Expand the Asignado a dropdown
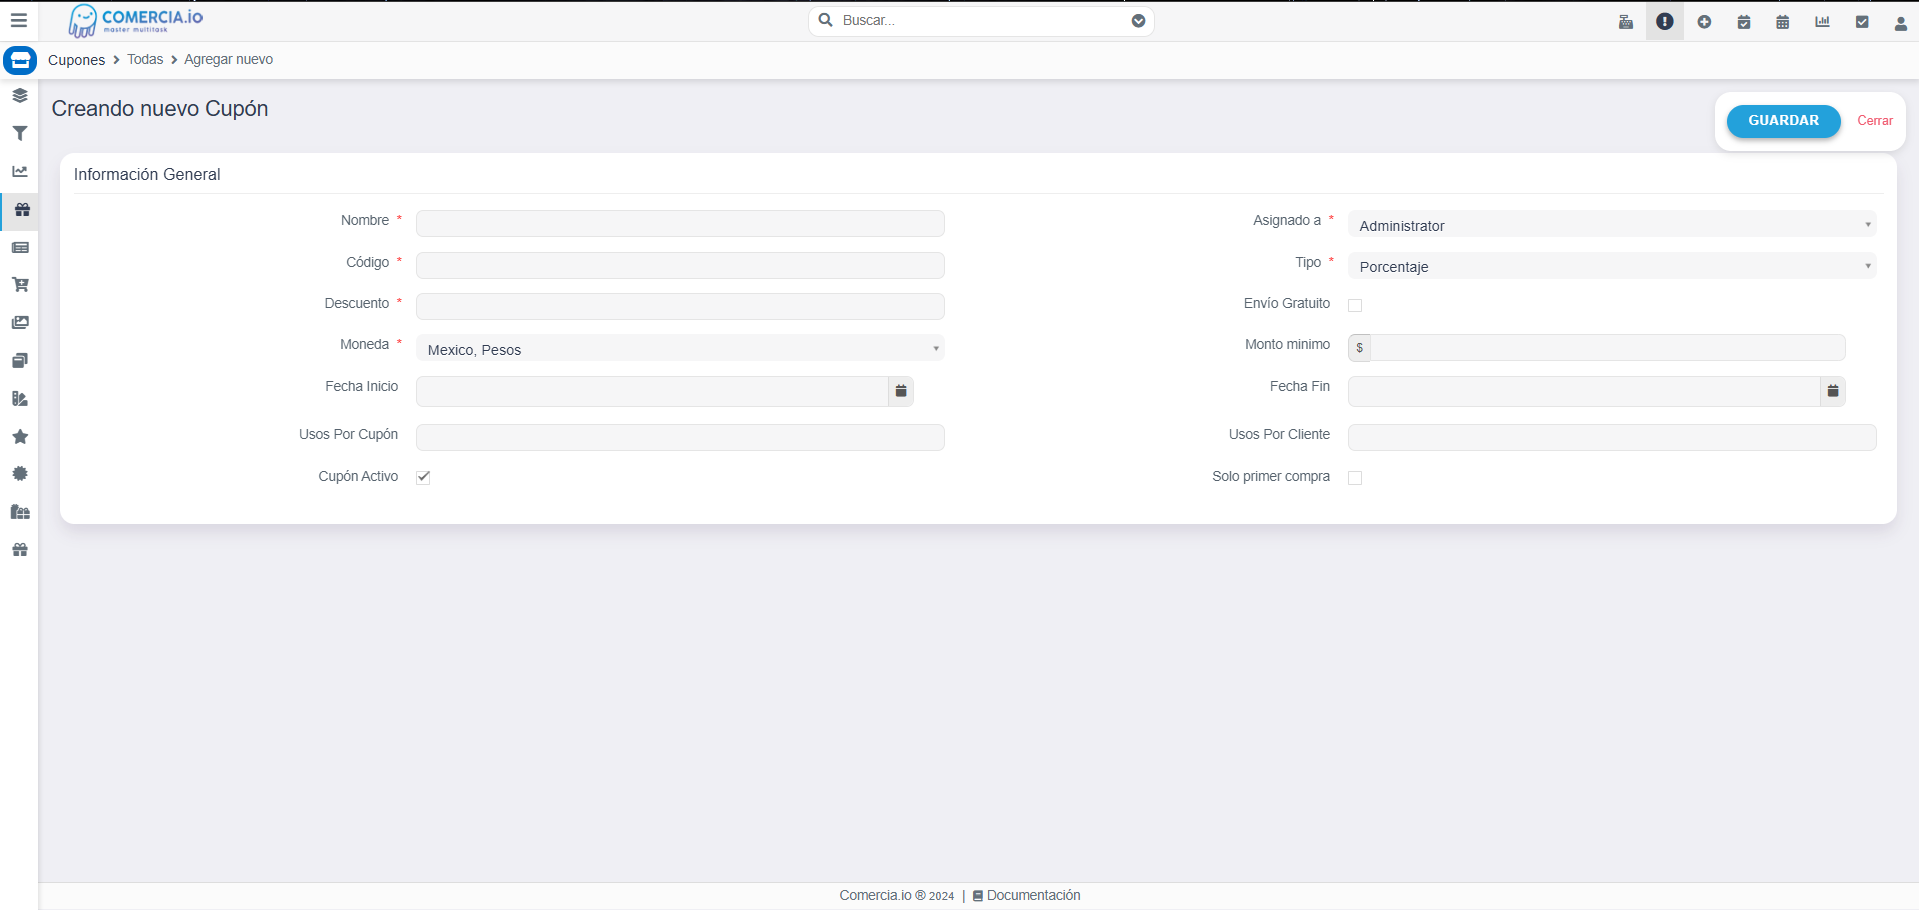The height and width of the screenshot is (910, 1919). tap(1612, 224)
